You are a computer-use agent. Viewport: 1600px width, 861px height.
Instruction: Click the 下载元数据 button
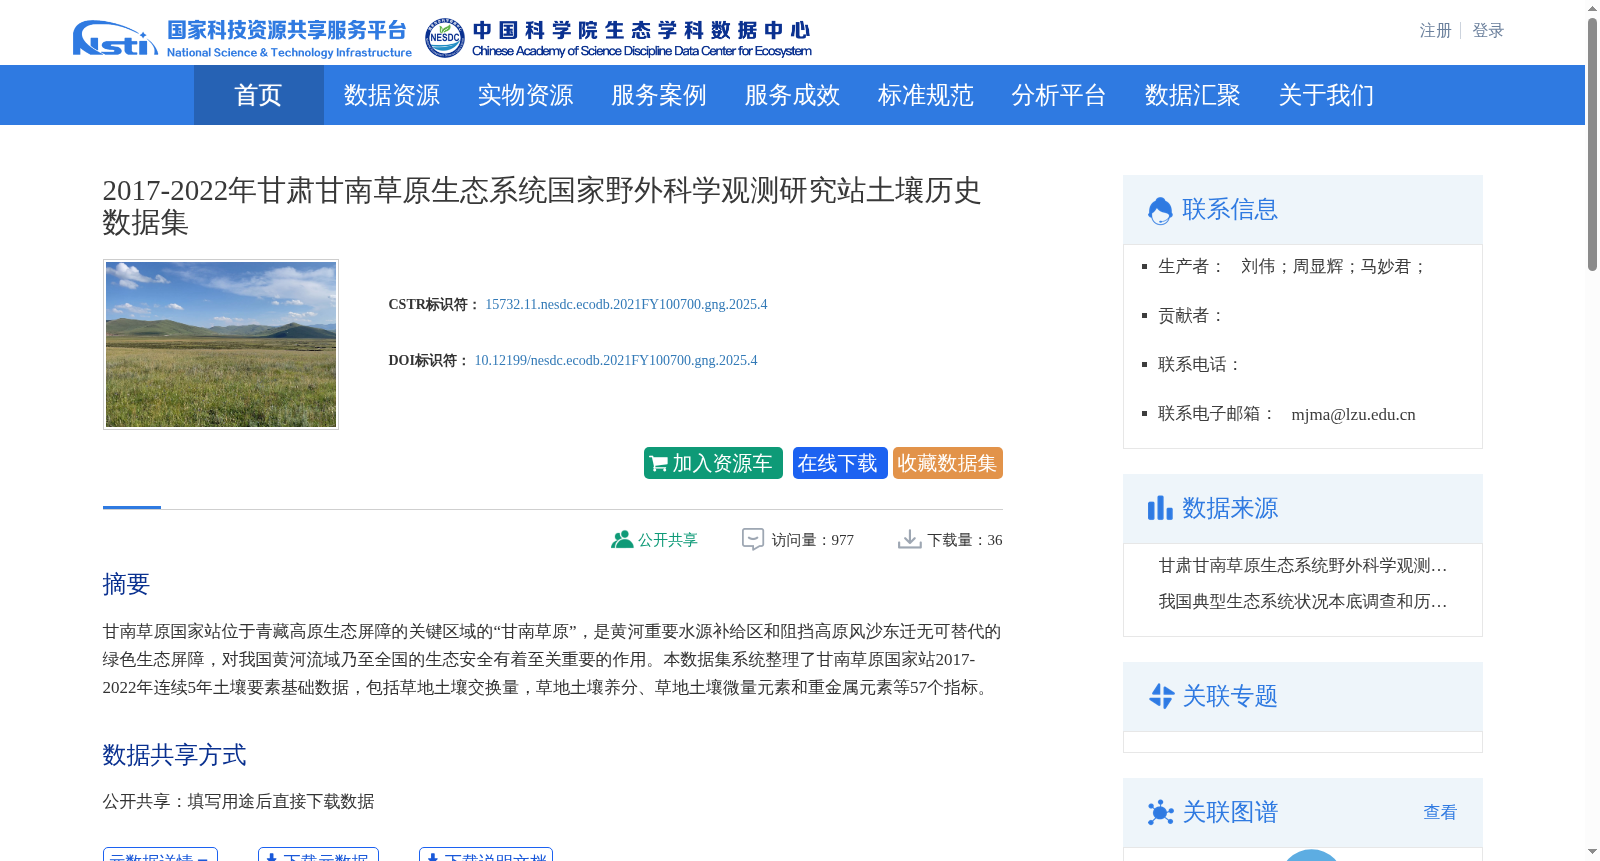318,855
